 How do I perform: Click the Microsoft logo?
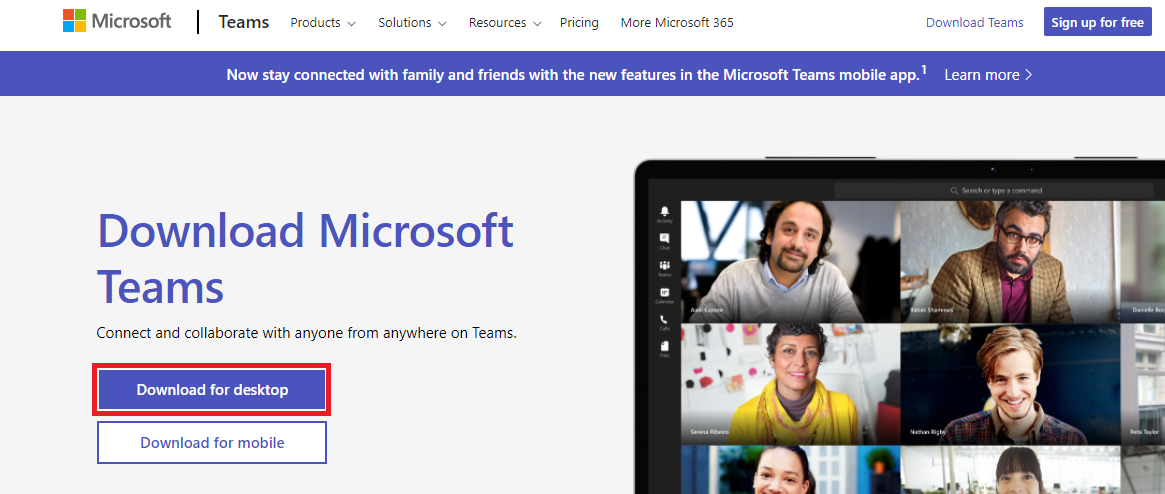tap(117, 22)
